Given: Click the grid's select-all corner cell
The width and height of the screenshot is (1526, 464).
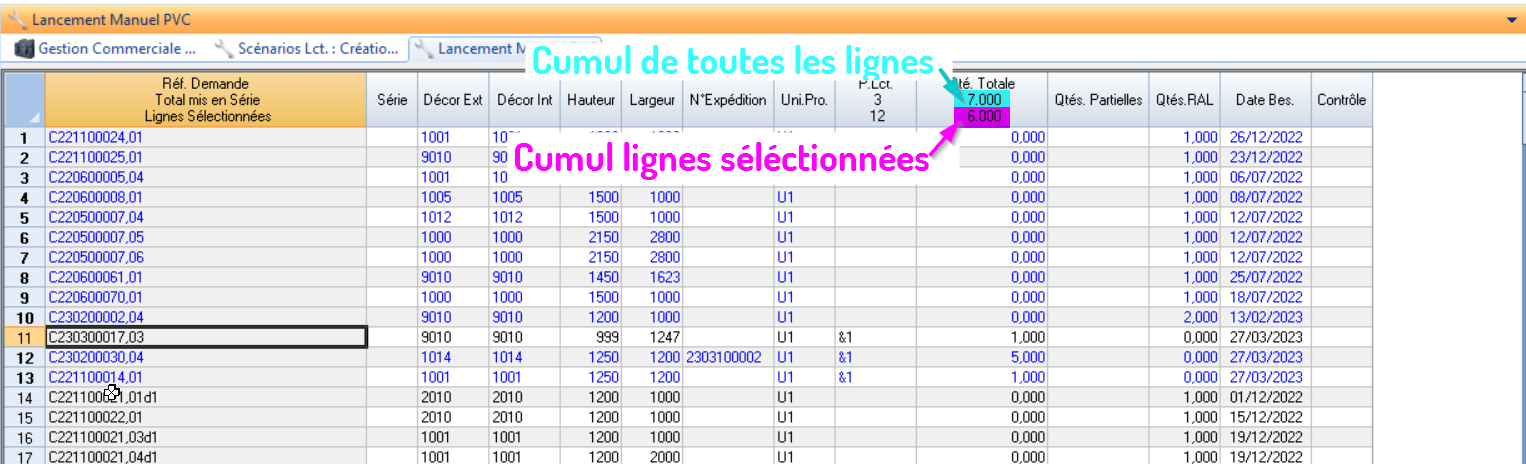Looking at the screenshot, I should coord(23,100).
